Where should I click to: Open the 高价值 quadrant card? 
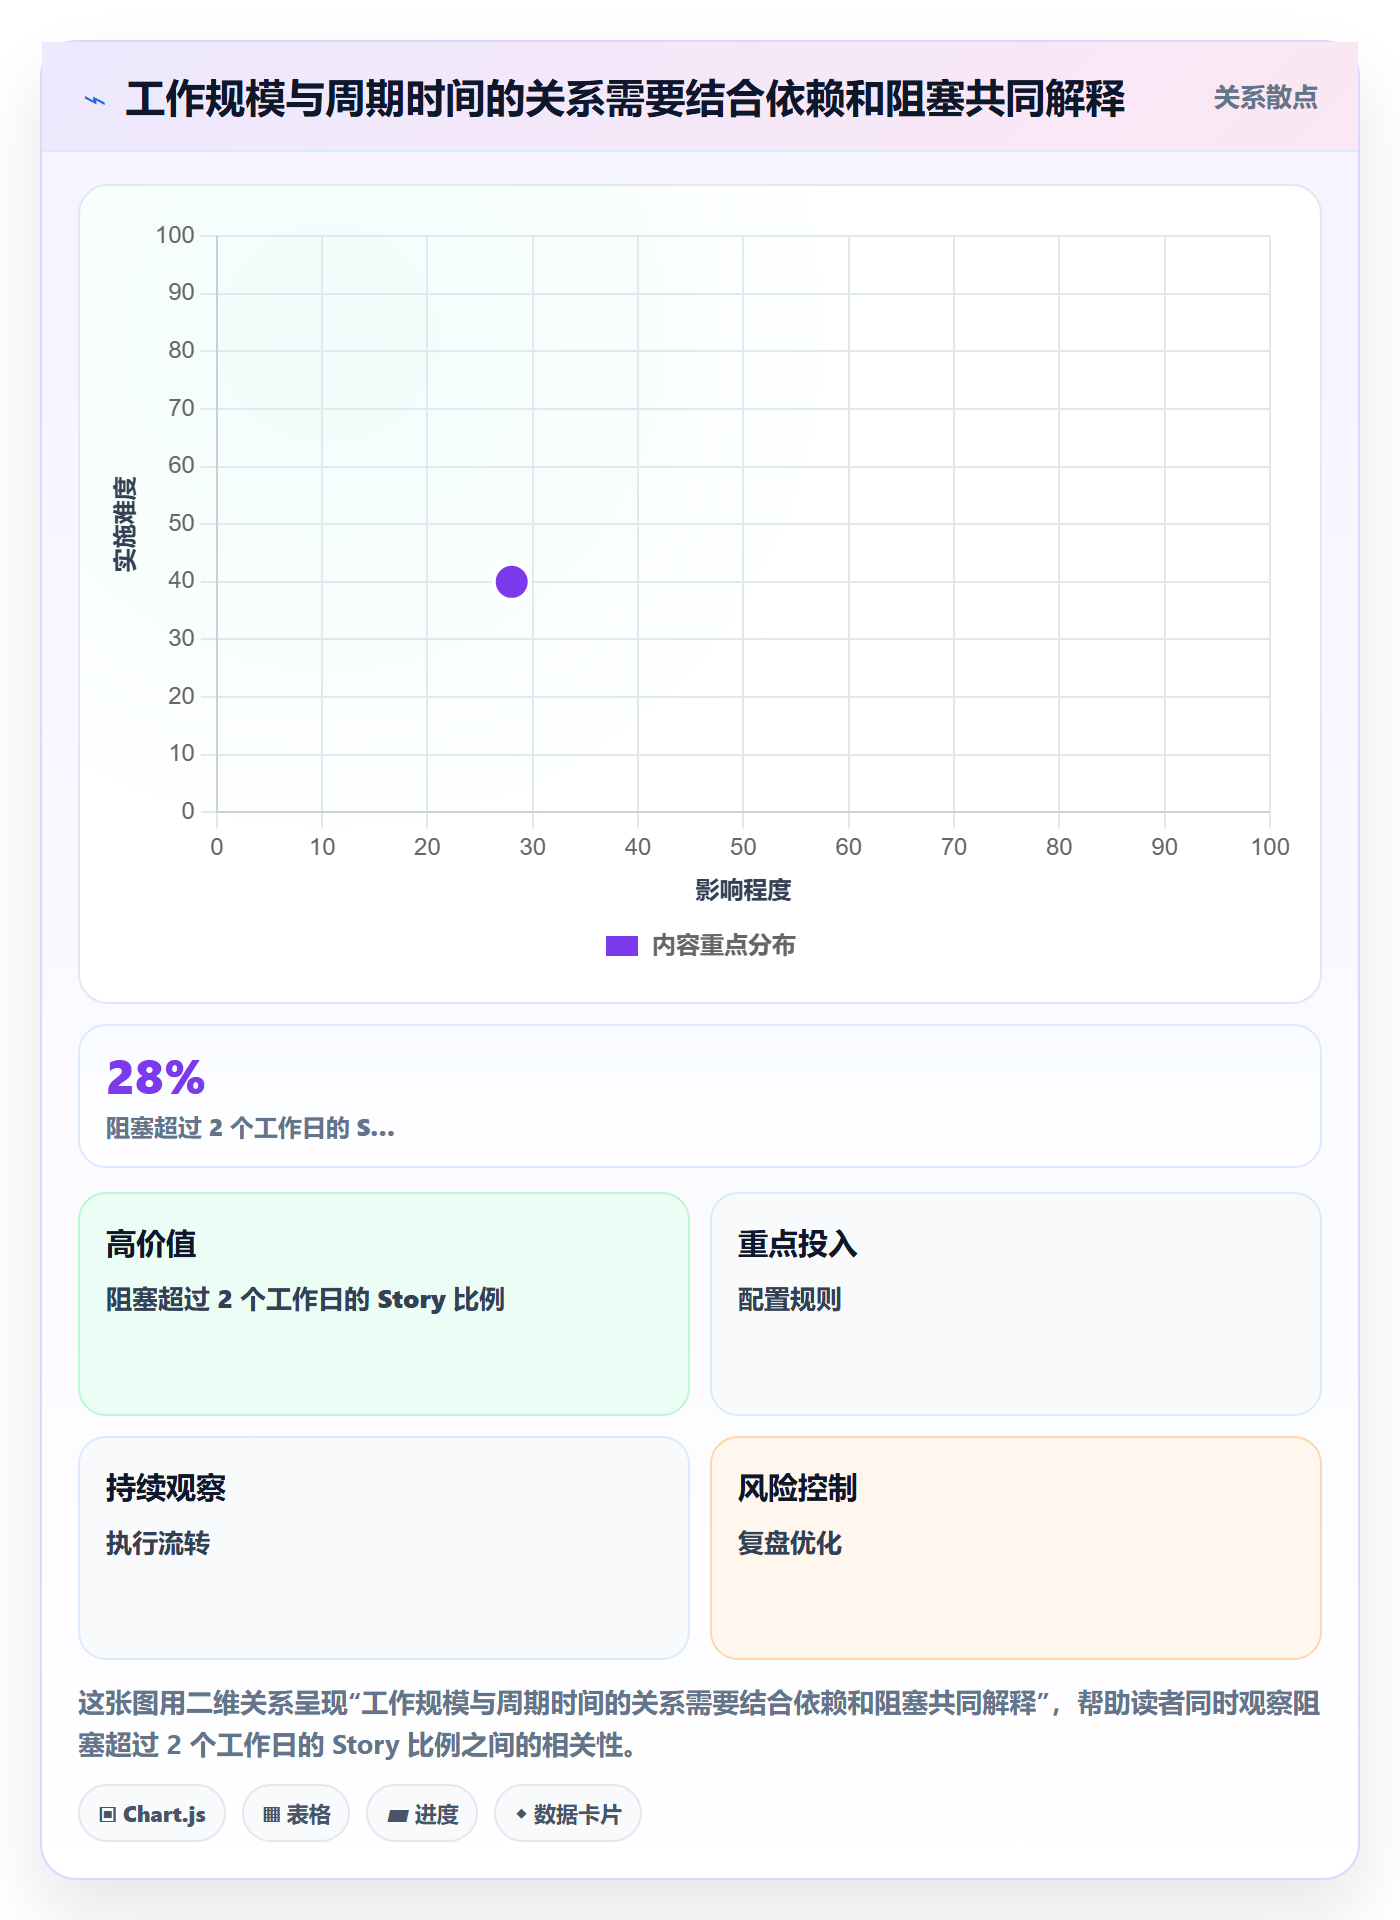384,1303
